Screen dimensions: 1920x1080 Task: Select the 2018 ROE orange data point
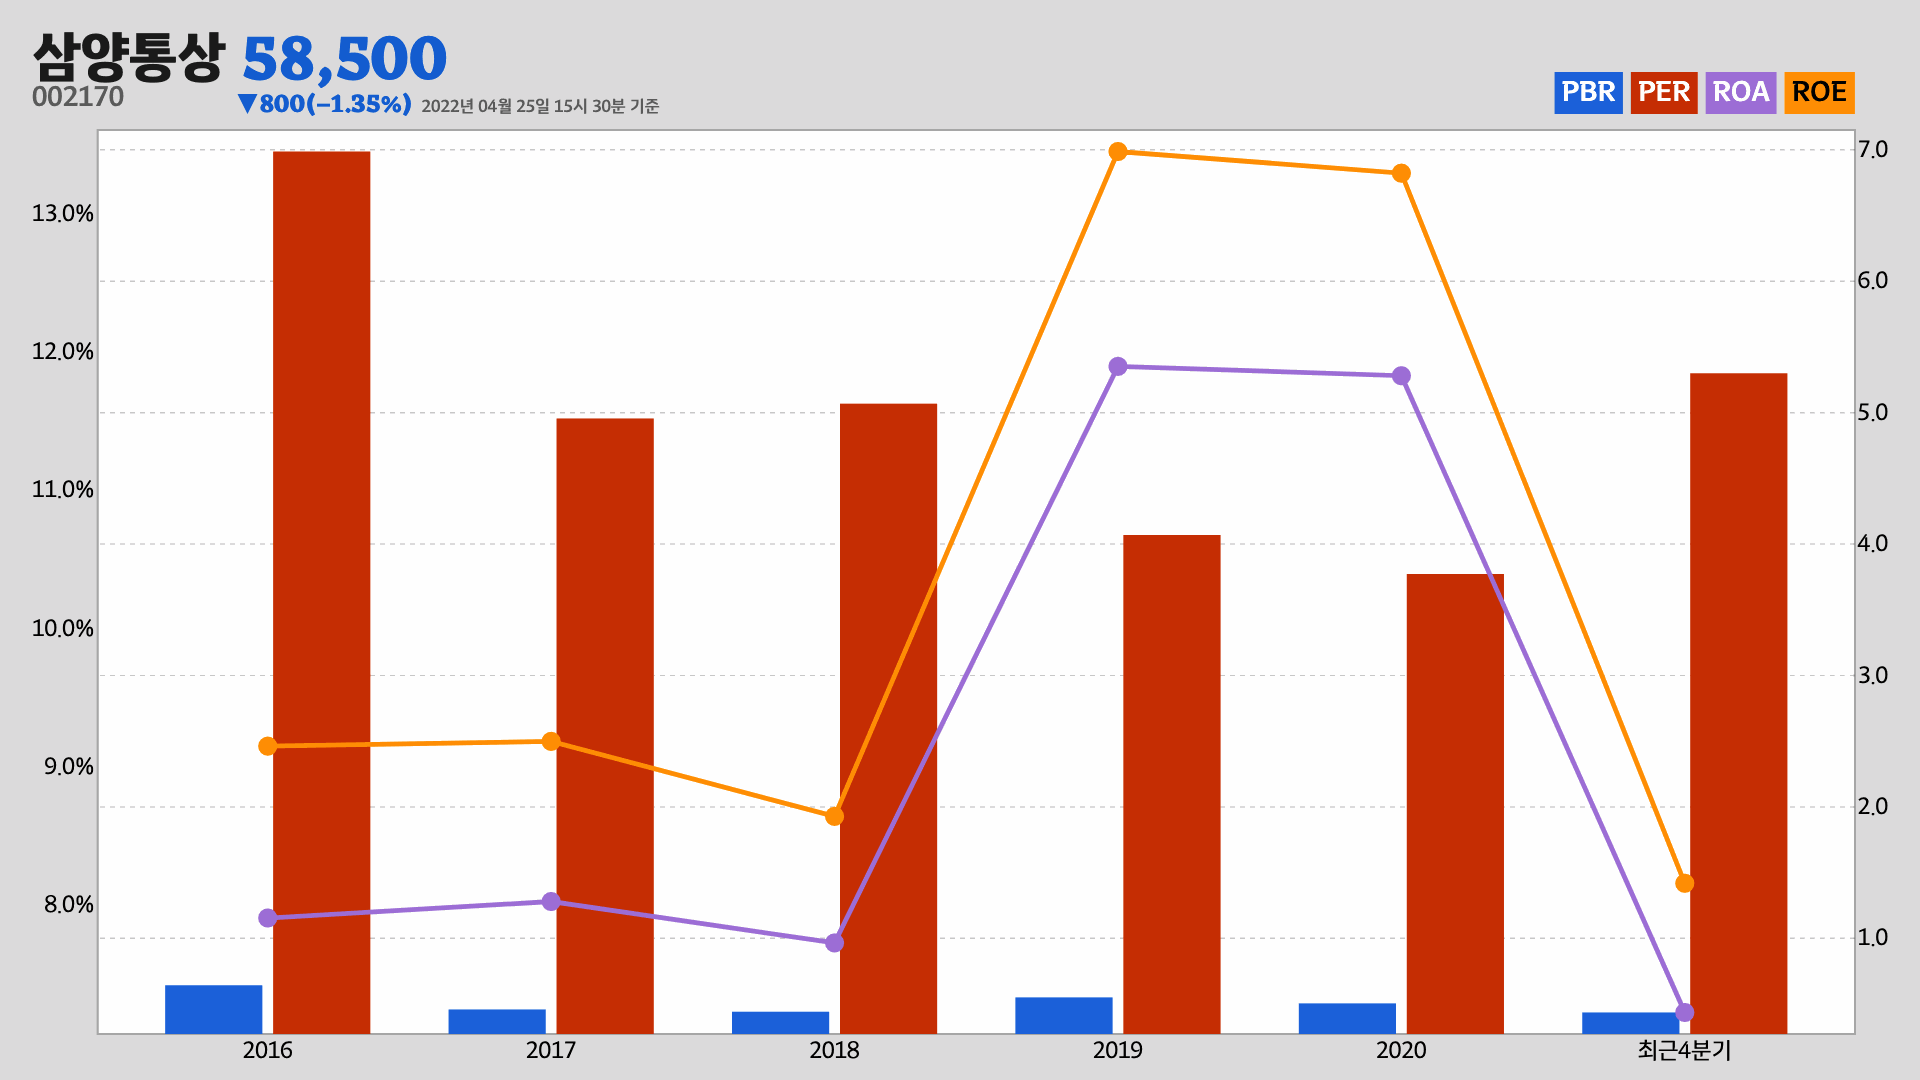[x=834, y=817]
